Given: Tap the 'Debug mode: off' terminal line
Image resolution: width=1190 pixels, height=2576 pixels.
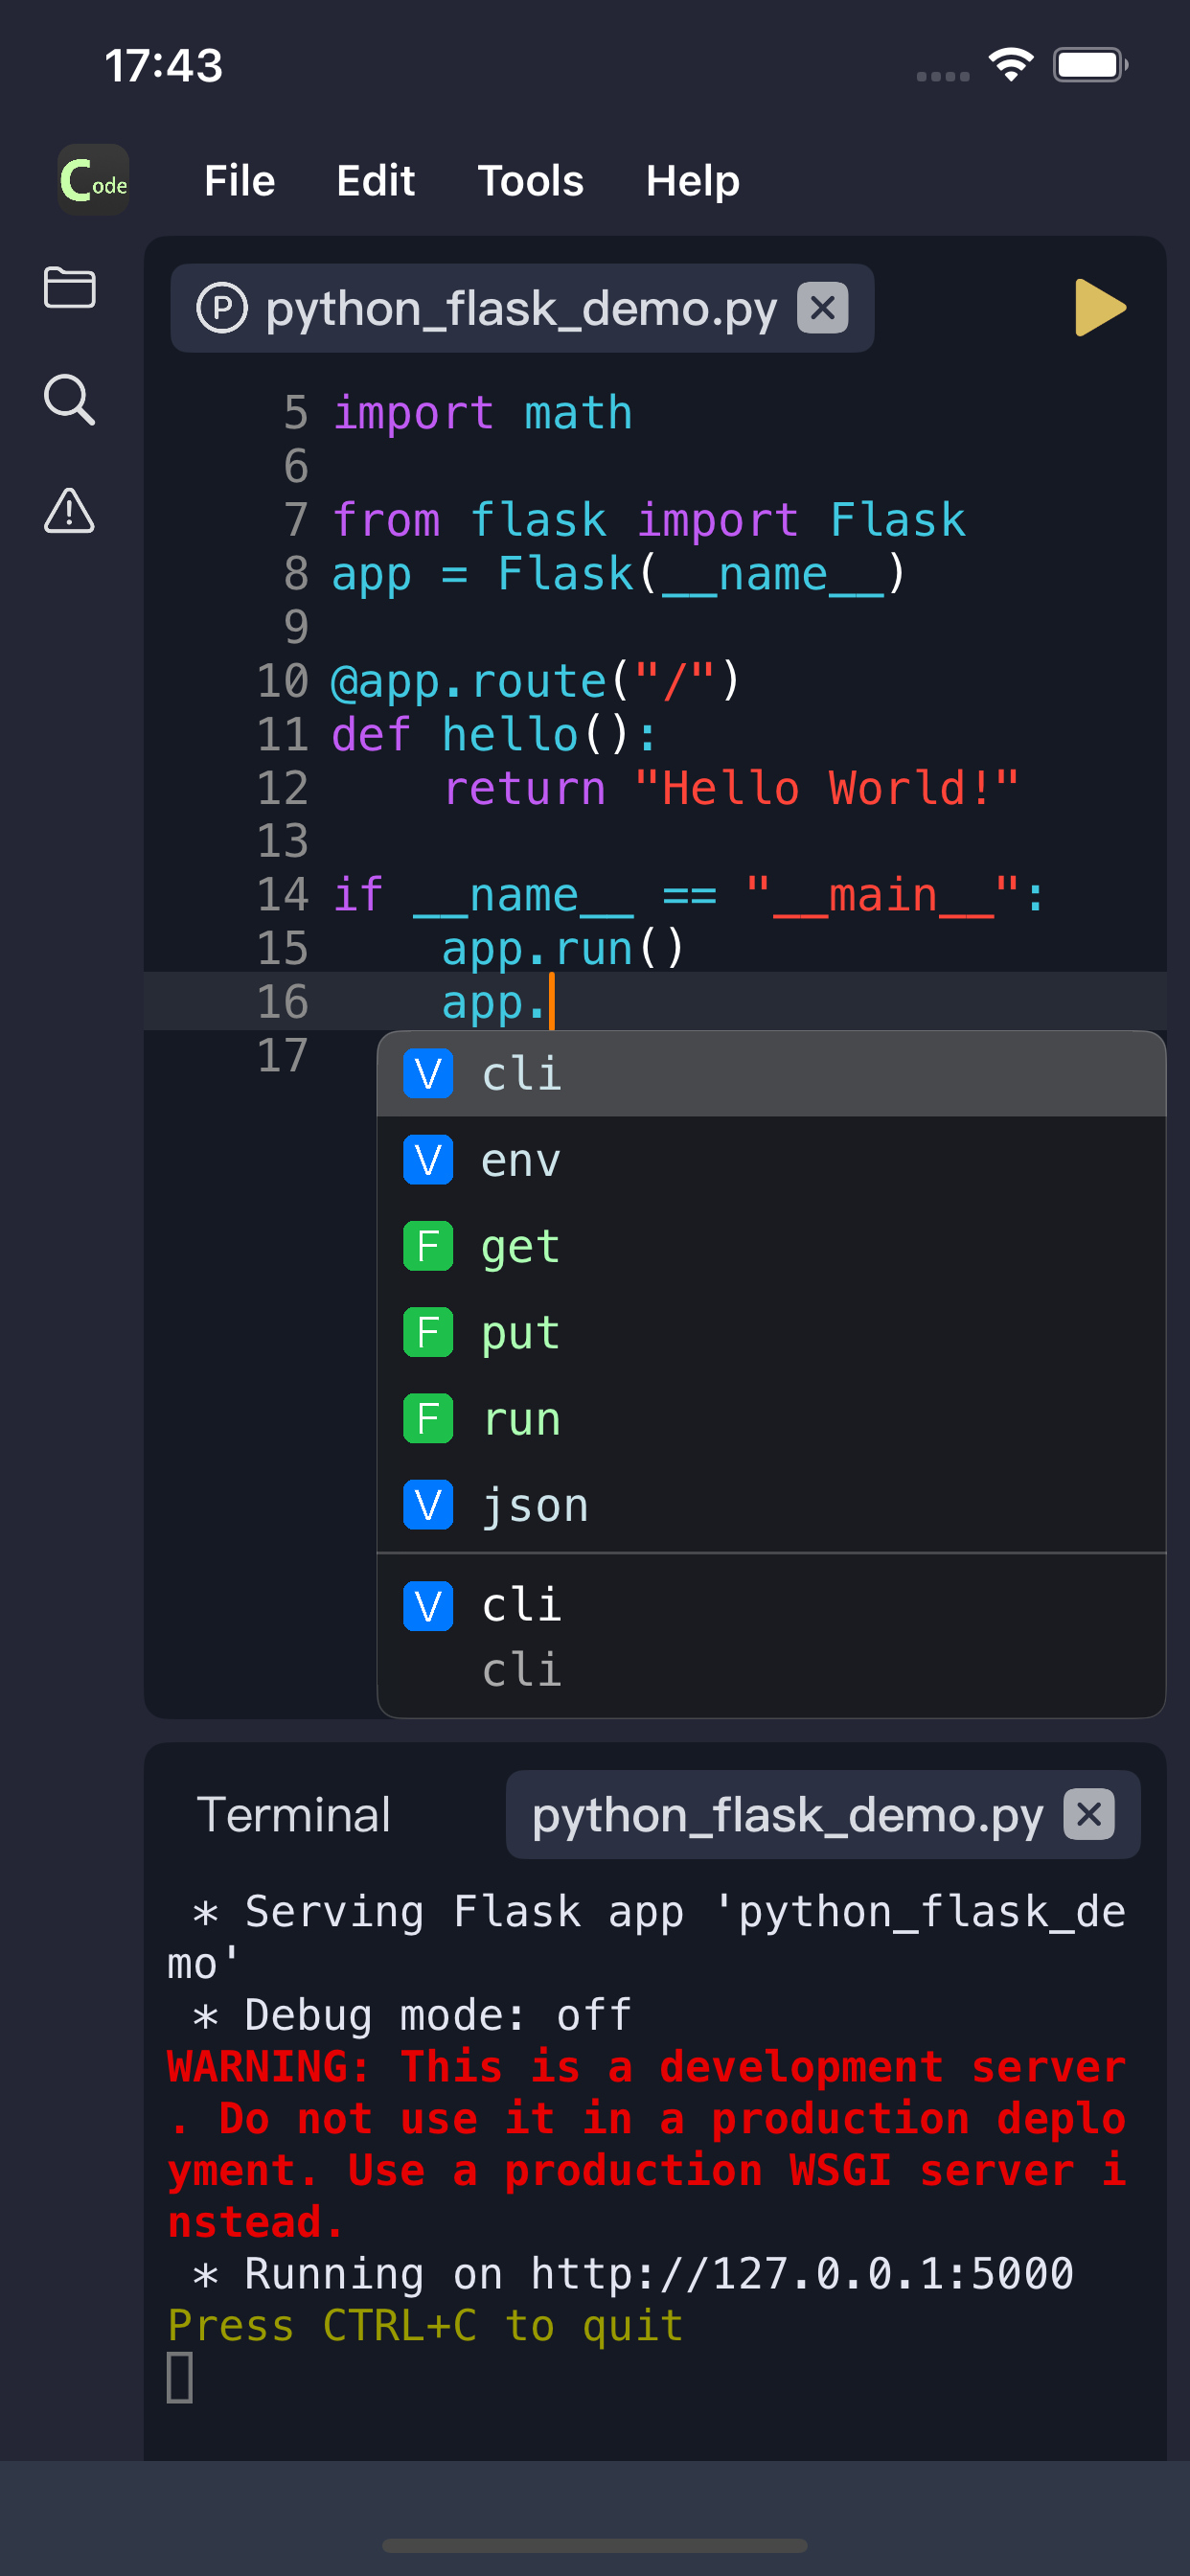Looking at the screenshot, I should [412, 2014].
